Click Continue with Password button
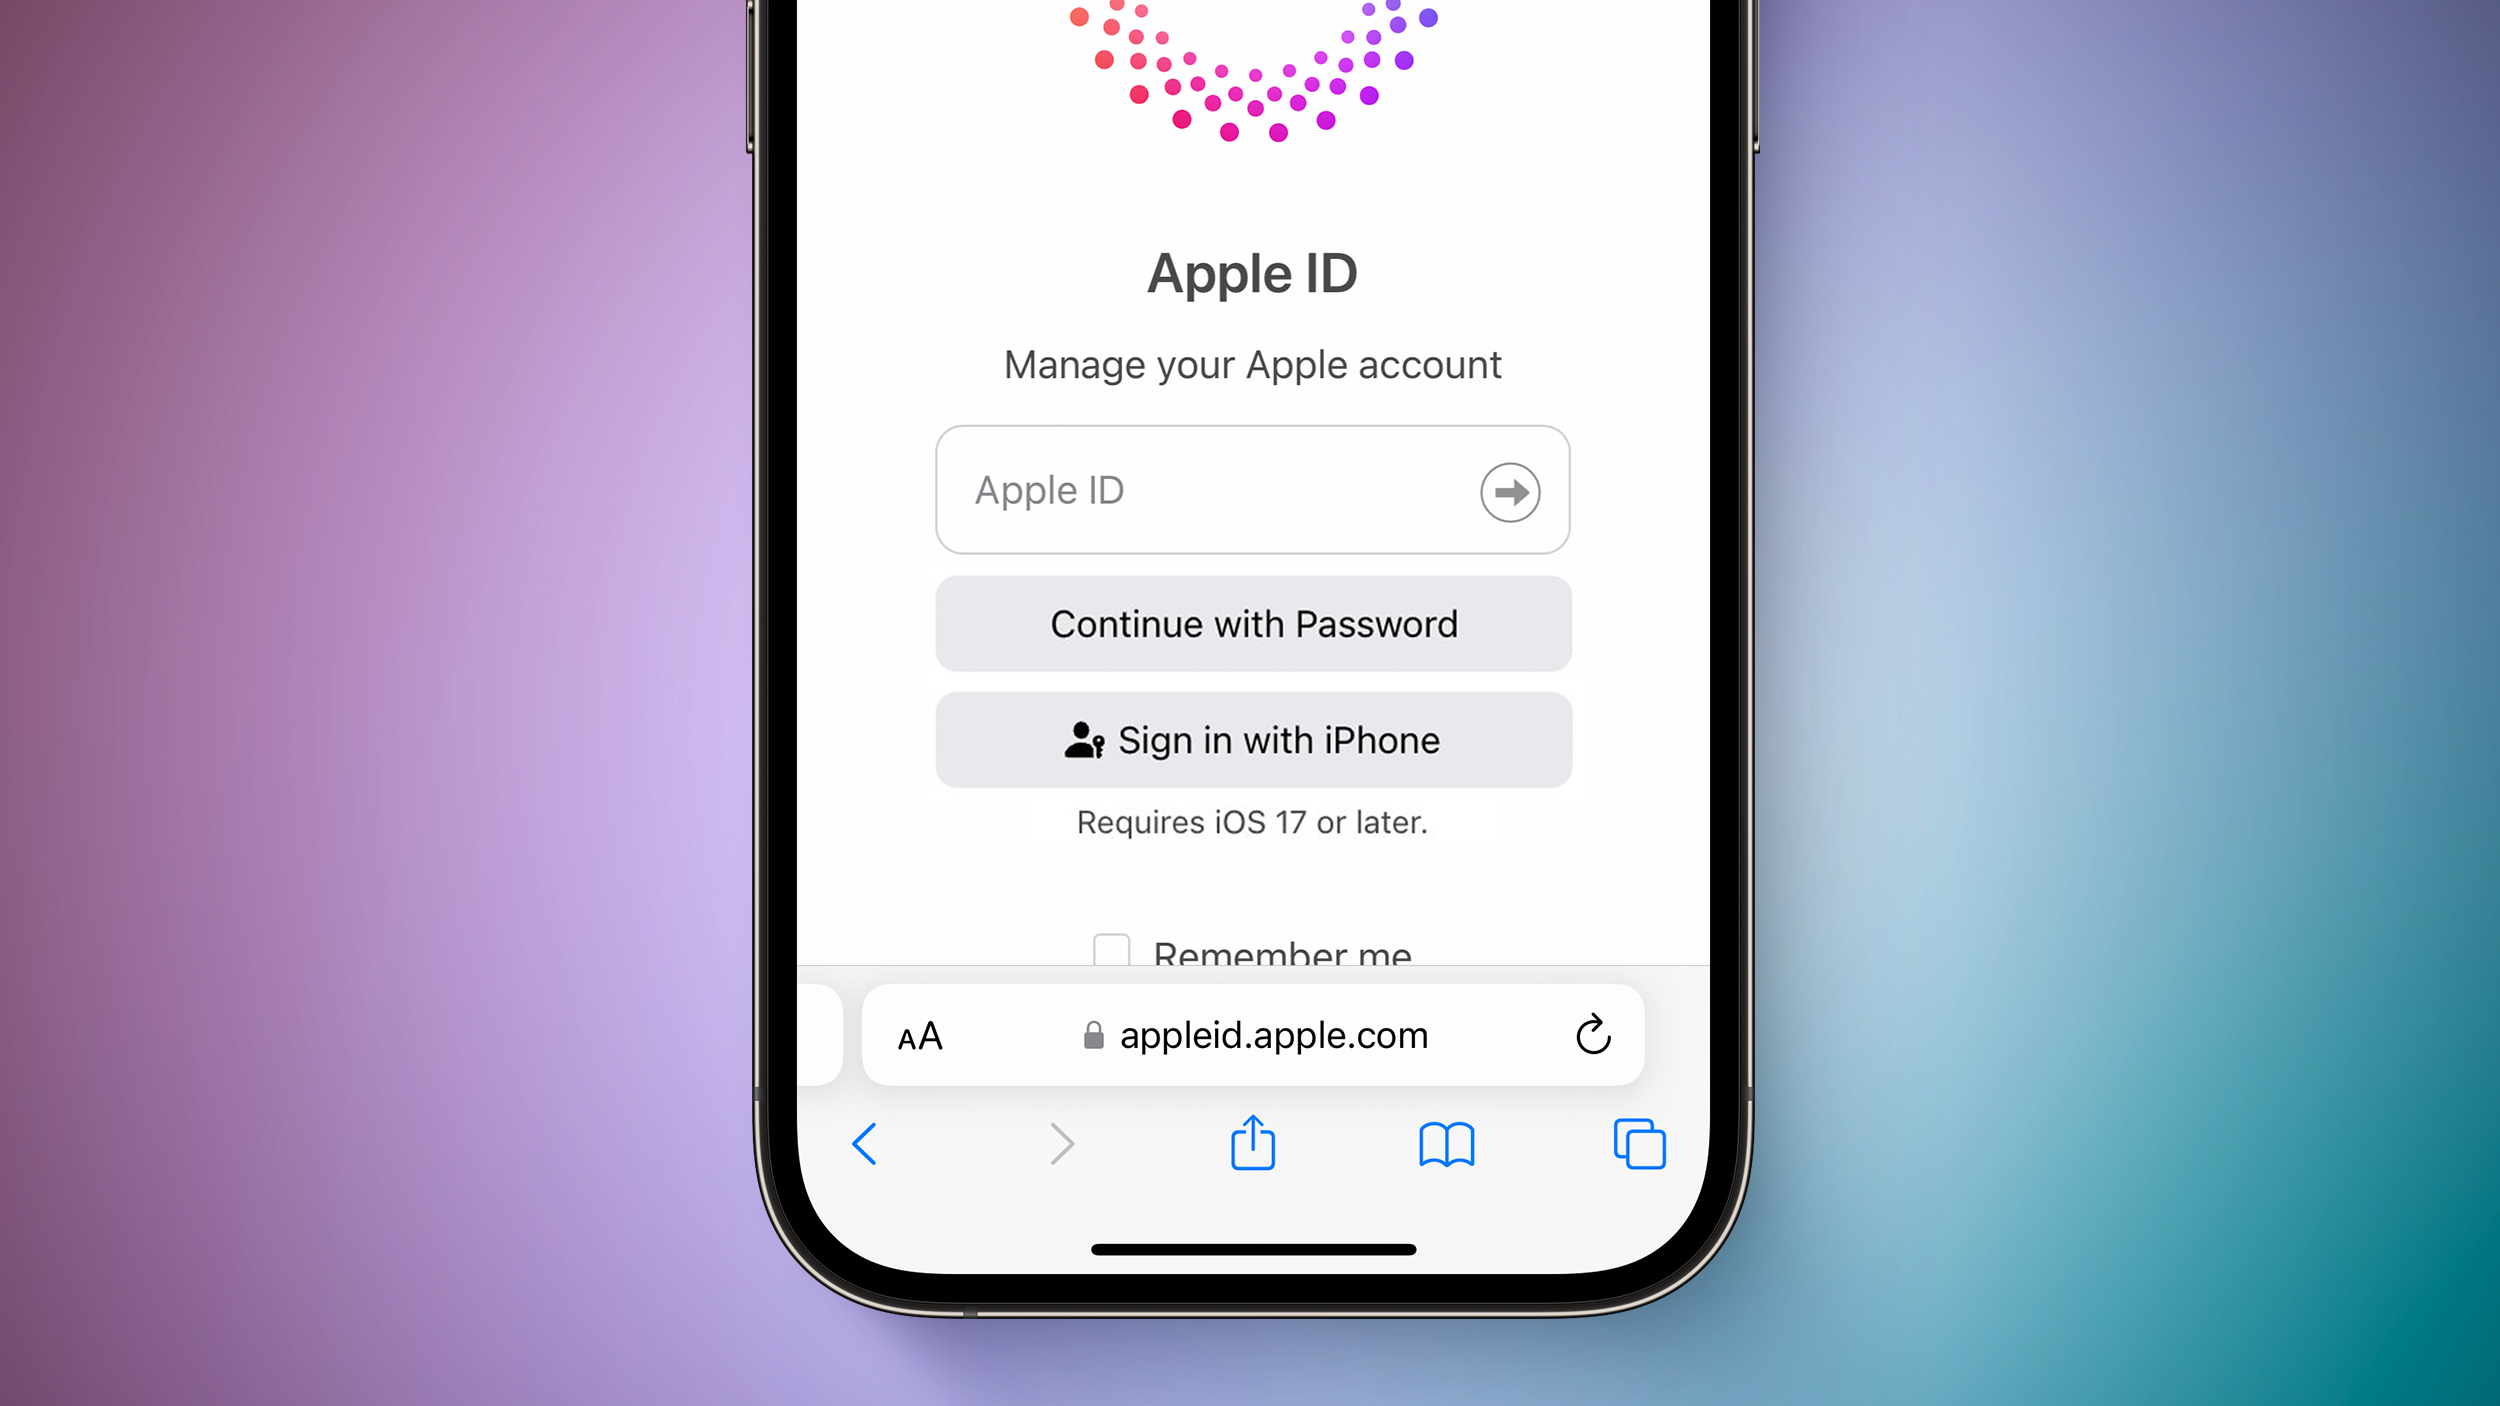Image resolution: width=2500 pixels, height=1406 pixels. point(1252,623)
